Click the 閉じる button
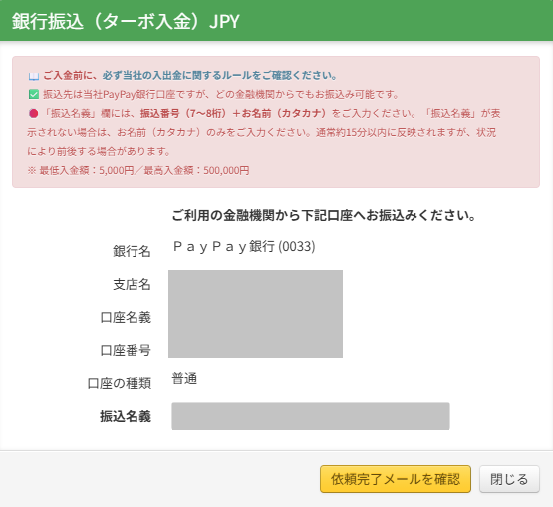This screenshot has width=553, height=507. tap(509, 479)
